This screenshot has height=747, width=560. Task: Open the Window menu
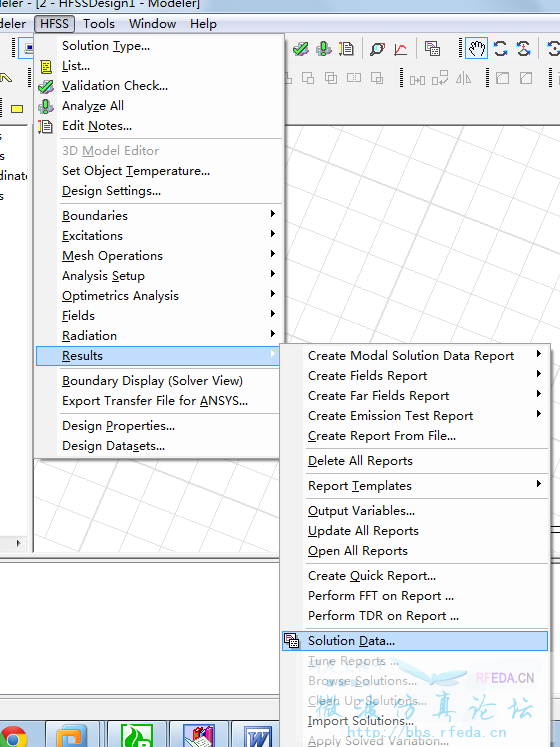(x=153, y=24)
